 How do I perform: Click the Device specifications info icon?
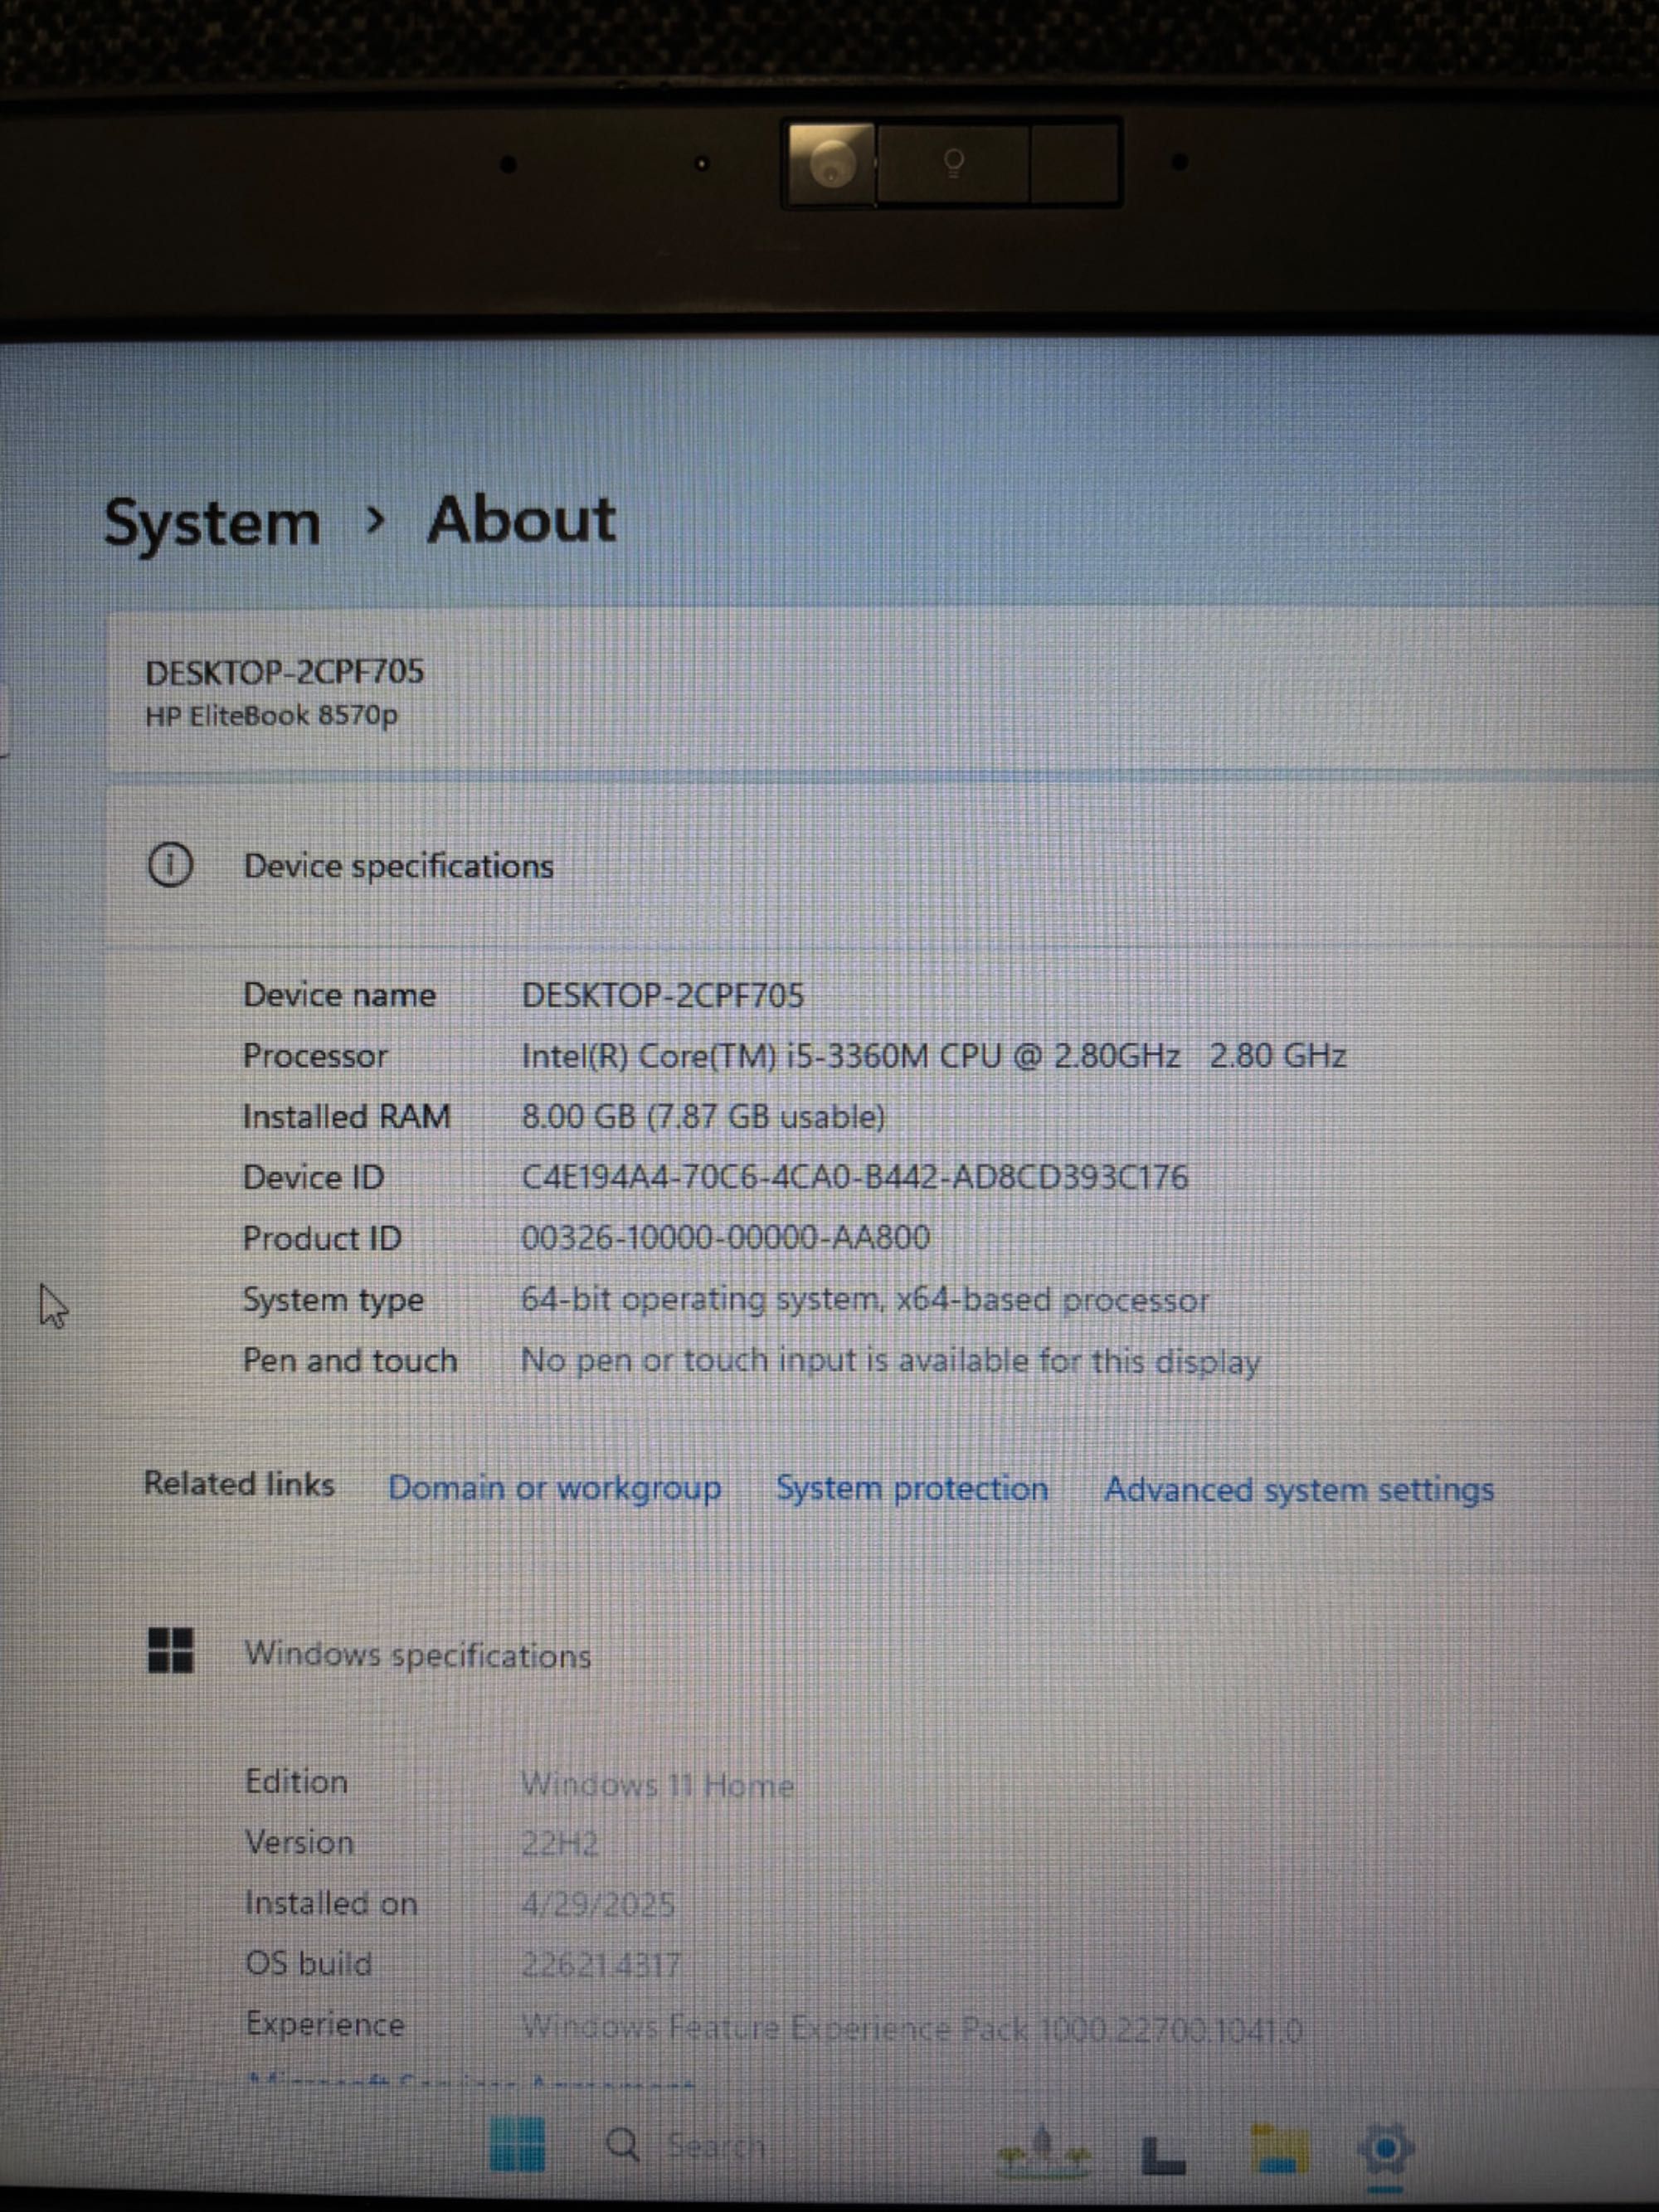tap(170, 865)
